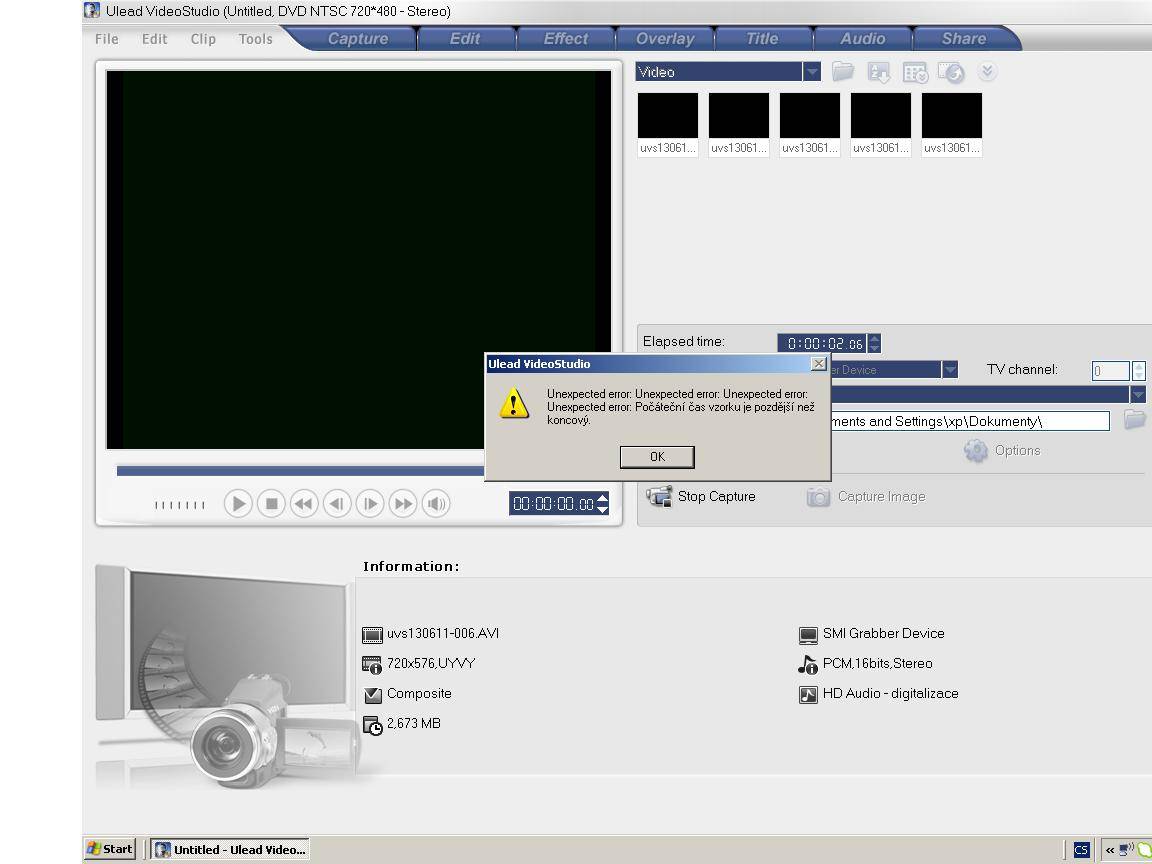The width and height of the screenshot is (1152, 864).
Task: Click the CS language indicator in tray
Action: click(x=1081, y=850)
